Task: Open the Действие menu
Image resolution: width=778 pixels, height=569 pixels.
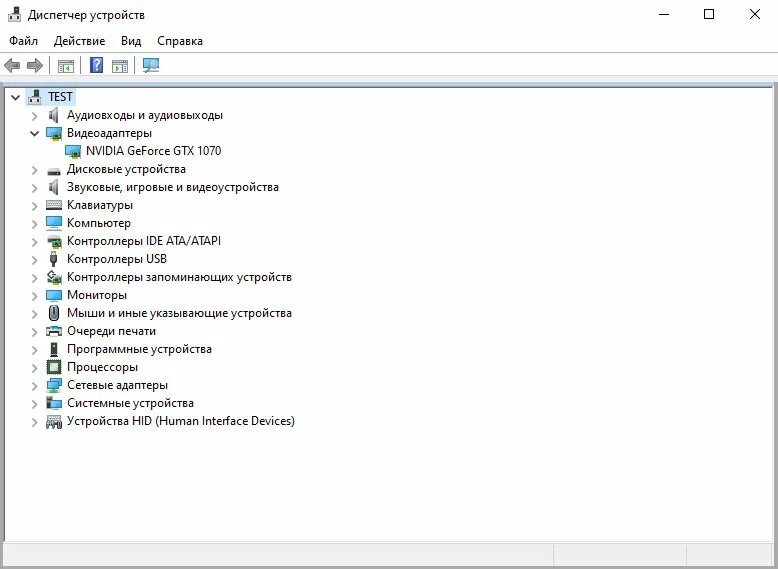Action: click(x=79, y=41)
